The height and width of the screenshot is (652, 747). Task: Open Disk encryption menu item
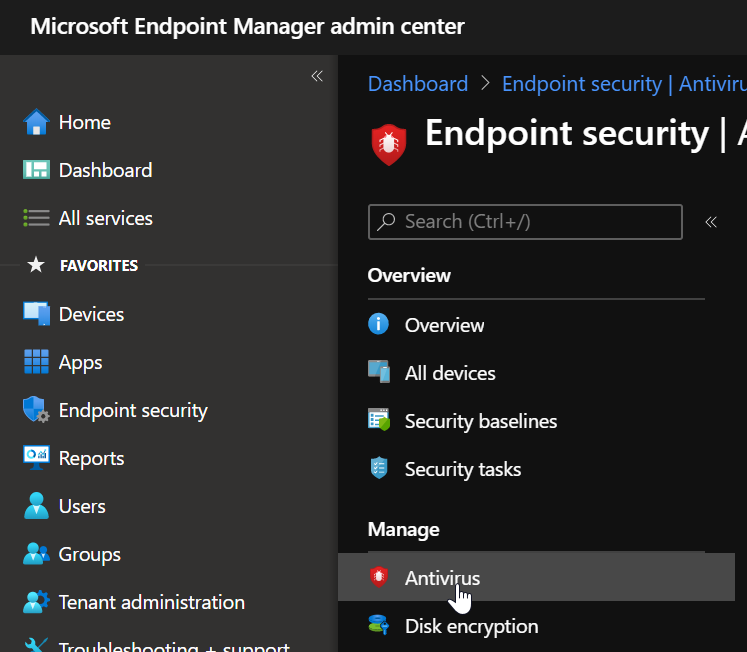(x=471, y=626)
